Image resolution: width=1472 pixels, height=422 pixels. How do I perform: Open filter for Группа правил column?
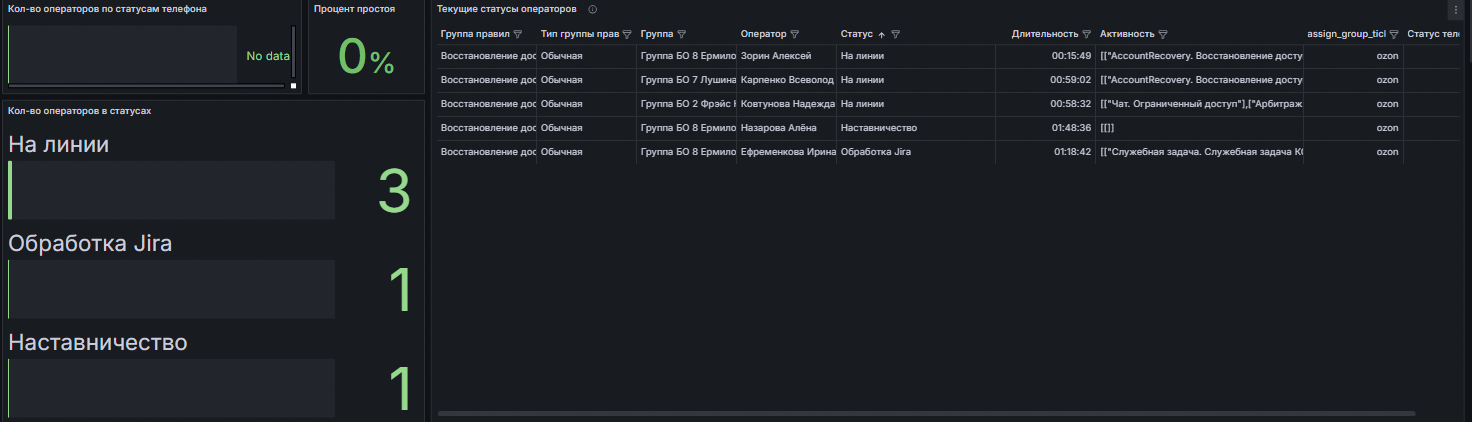(x=517, y=34)
